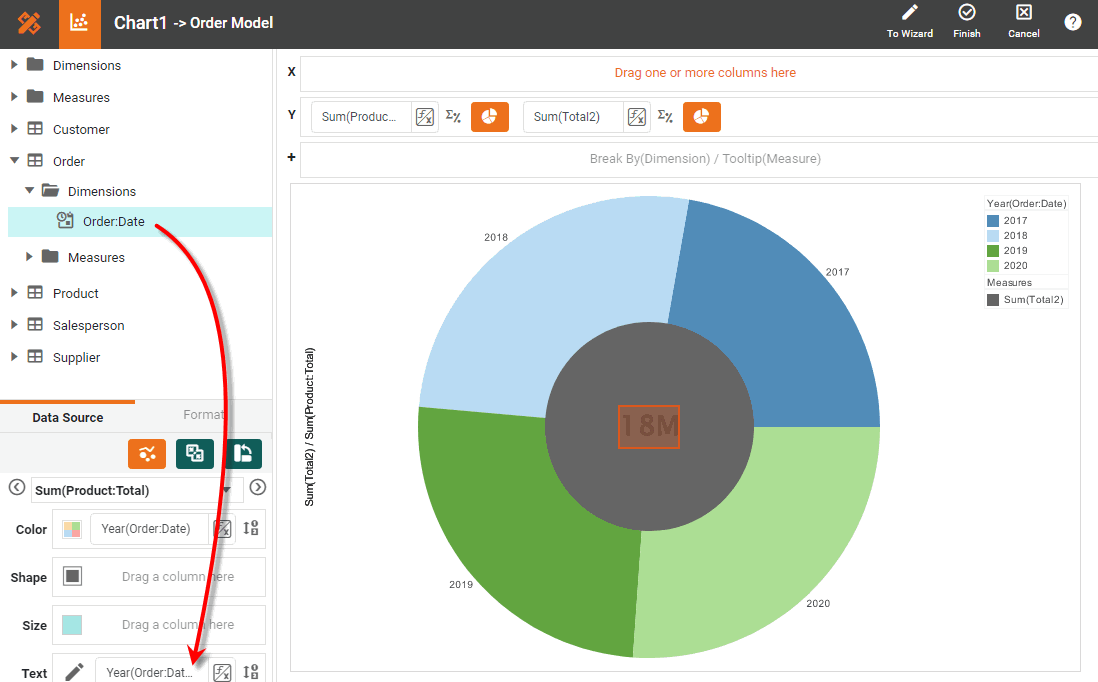Expand the Measures folder under Order
Viewport: 1098px width, 682px height.
[29, 257]
